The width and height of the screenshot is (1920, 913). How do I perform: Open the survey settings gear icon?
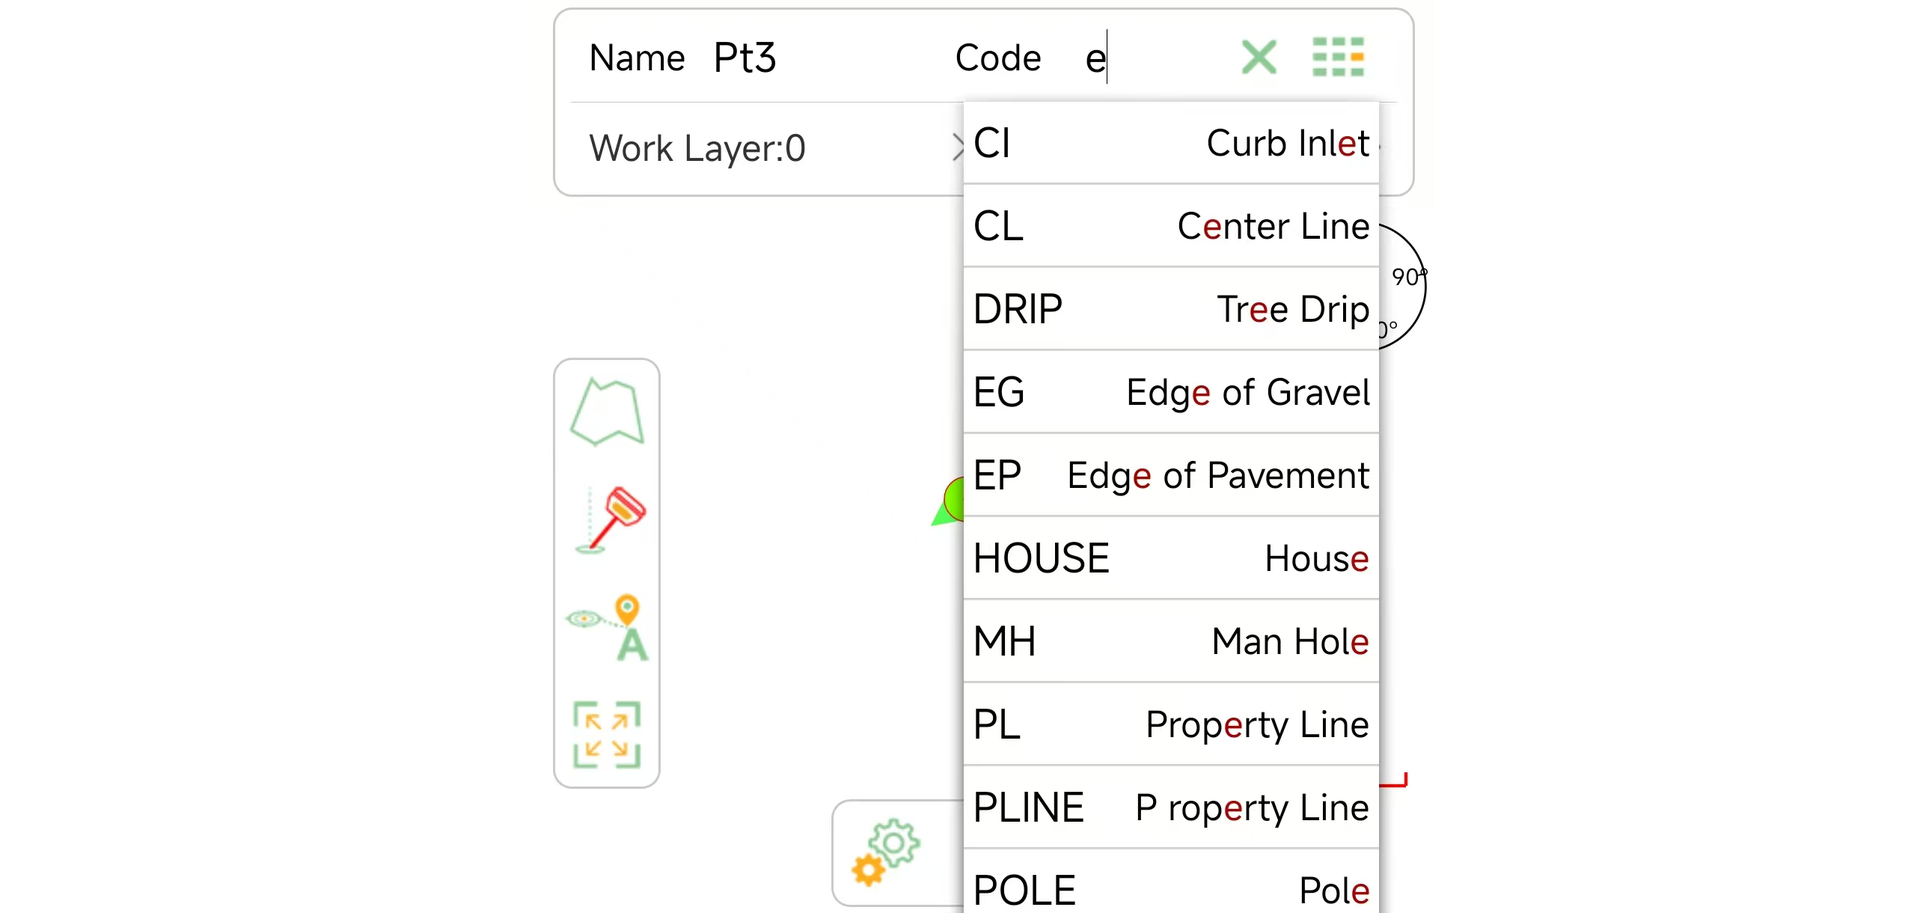tap(887, 851)
